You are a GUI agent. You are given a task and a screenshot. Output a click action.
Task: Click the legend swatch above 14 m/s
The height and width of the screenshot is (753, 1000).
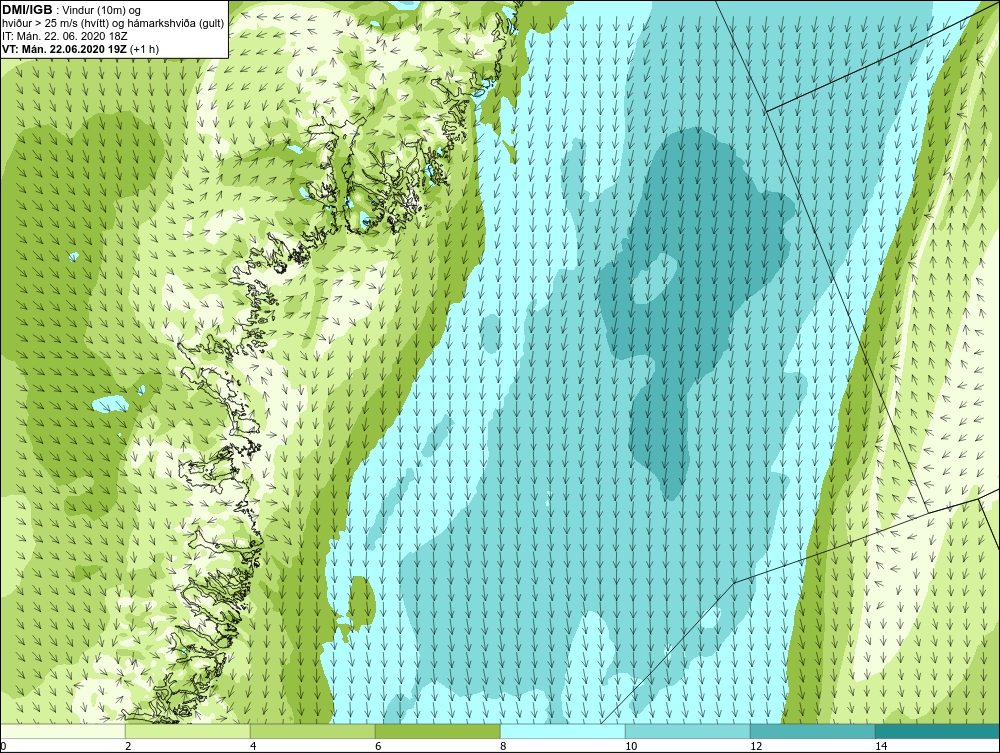938,731
